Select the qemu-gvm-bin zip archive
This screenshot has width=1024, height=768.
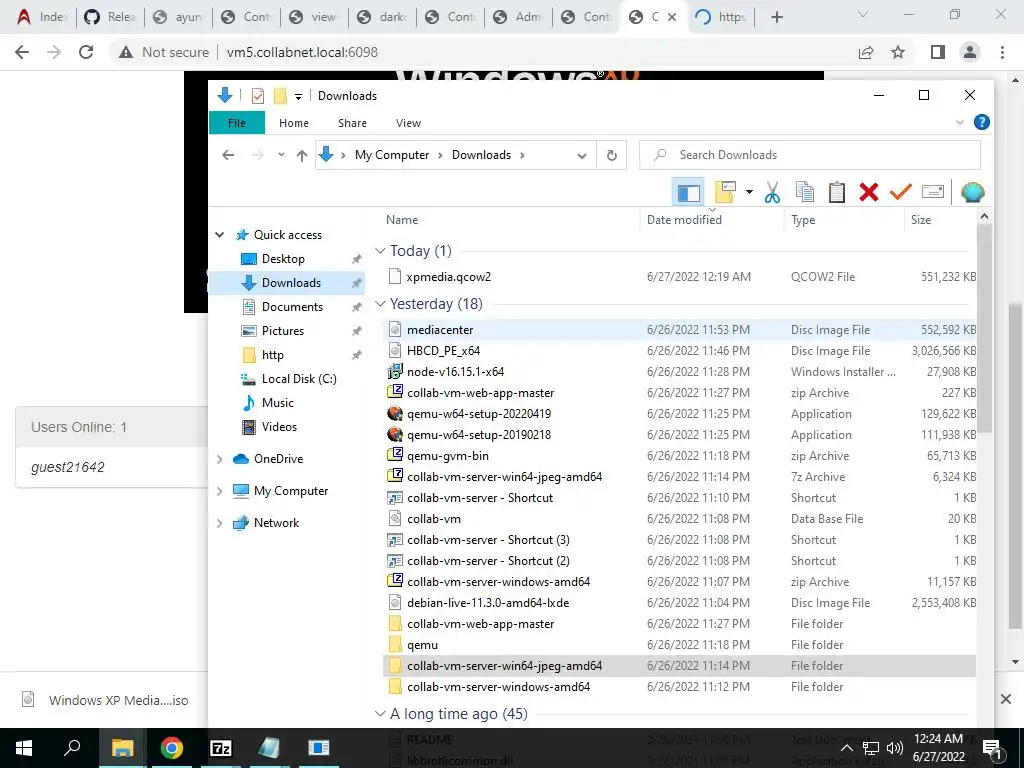click(447, 456)
